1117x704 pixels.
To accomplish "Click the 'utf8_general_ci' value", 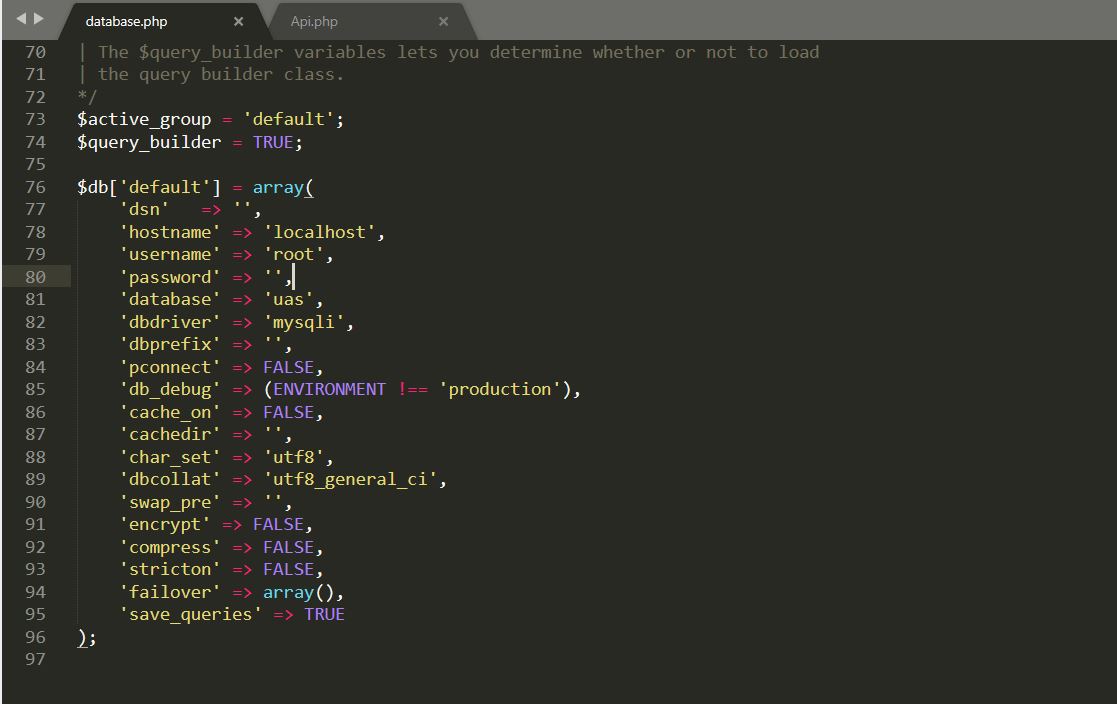I will (x=350, y=480).
